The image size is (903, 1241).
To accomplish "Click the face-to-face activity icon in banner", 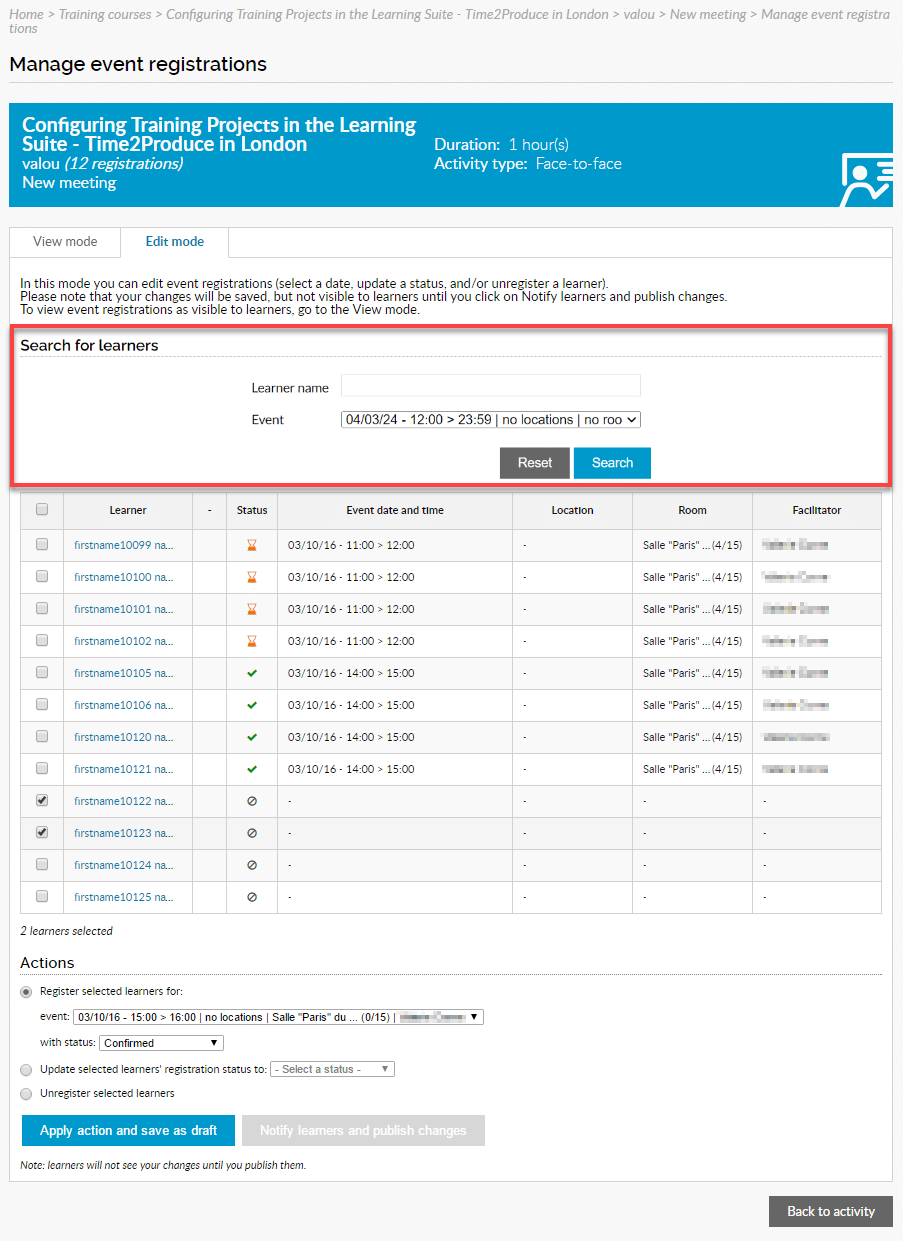I will tap(866, 180).
